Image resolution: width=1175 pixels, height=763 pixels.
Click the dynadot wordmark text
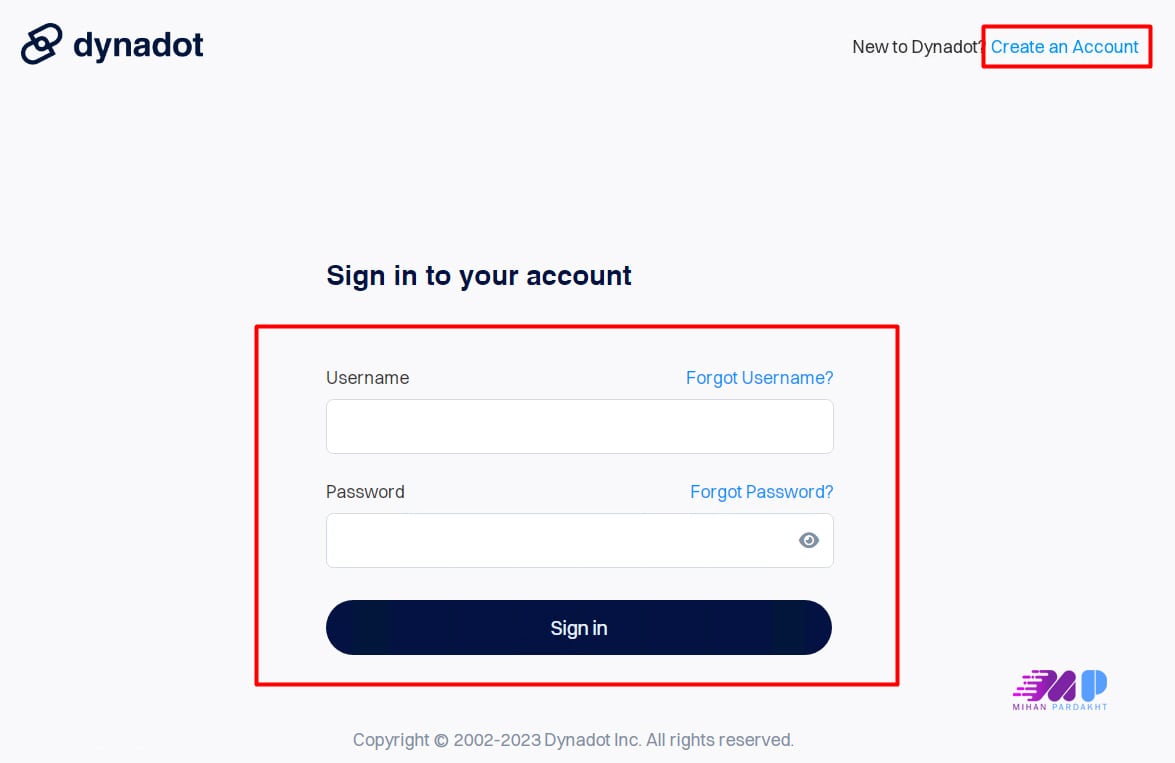point(138,45)
